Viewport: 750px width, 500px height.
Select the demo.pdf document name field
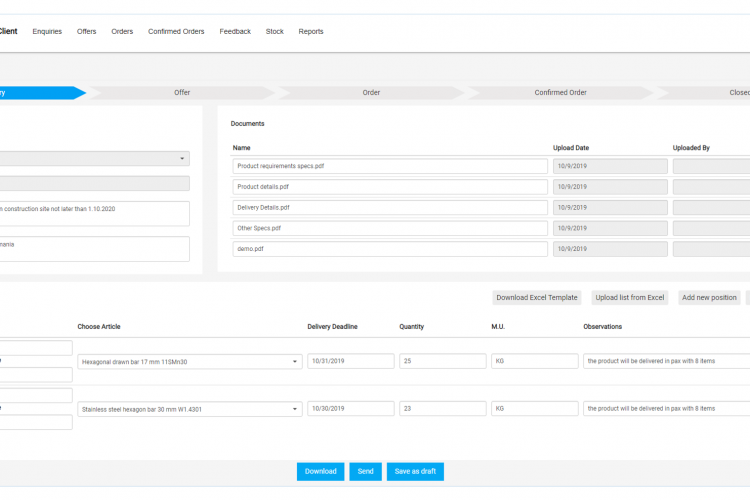(x=390, y=249)
